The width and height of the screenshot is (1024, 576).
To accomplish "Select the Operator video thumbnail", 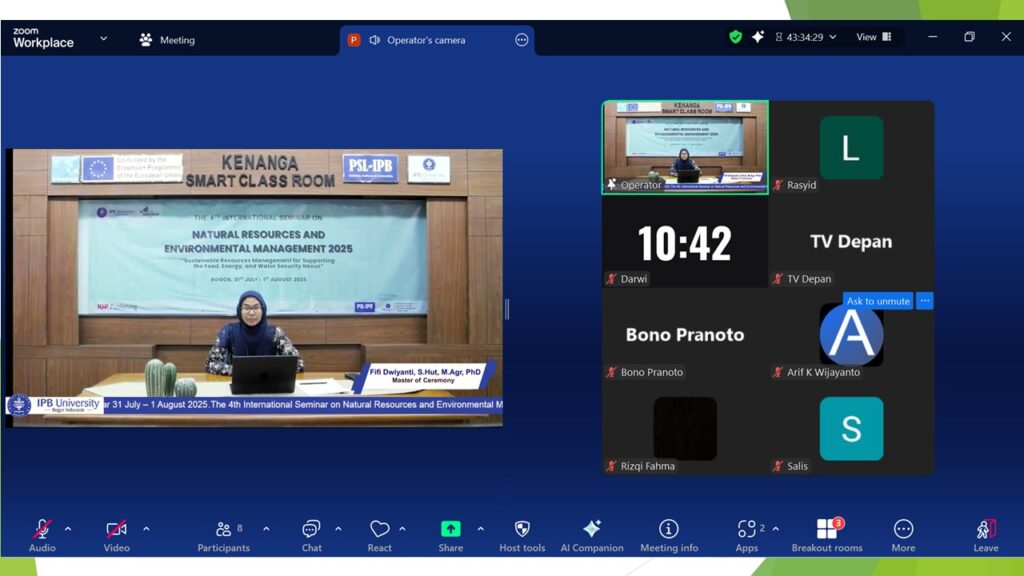I will pyautogui.click(x=685, y=146).
